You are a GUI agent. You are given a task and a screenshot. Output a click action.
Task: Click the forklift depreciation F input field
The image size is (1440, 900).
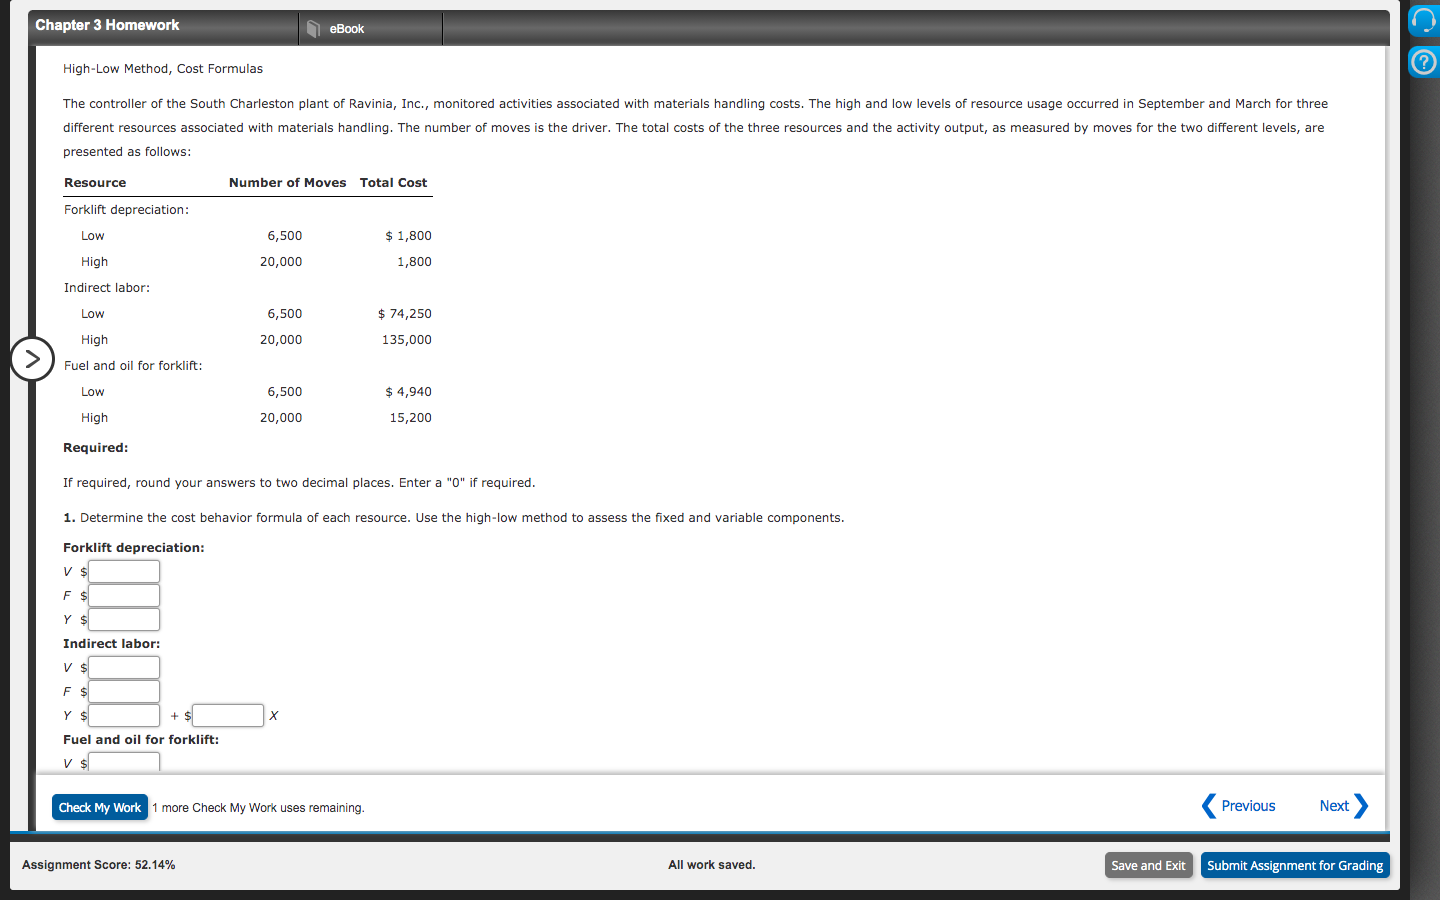coord(123,595)
